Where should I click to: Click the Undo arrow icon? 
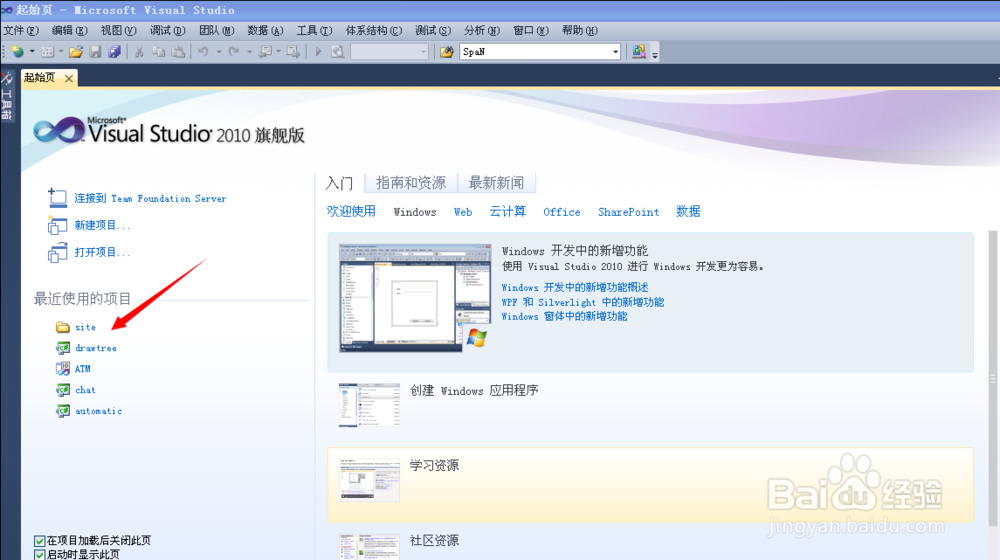203,52
